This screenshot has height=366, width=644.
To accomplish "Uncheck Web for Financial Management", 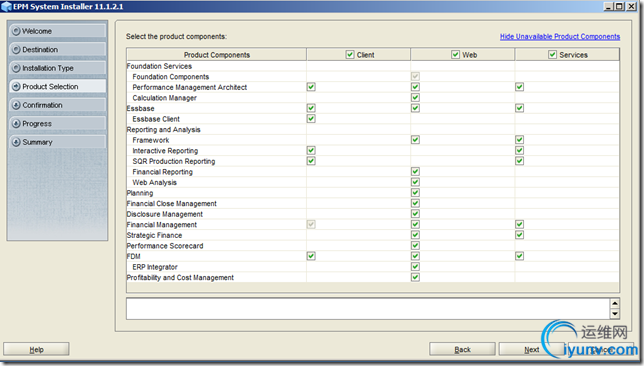I will point(415,224).
